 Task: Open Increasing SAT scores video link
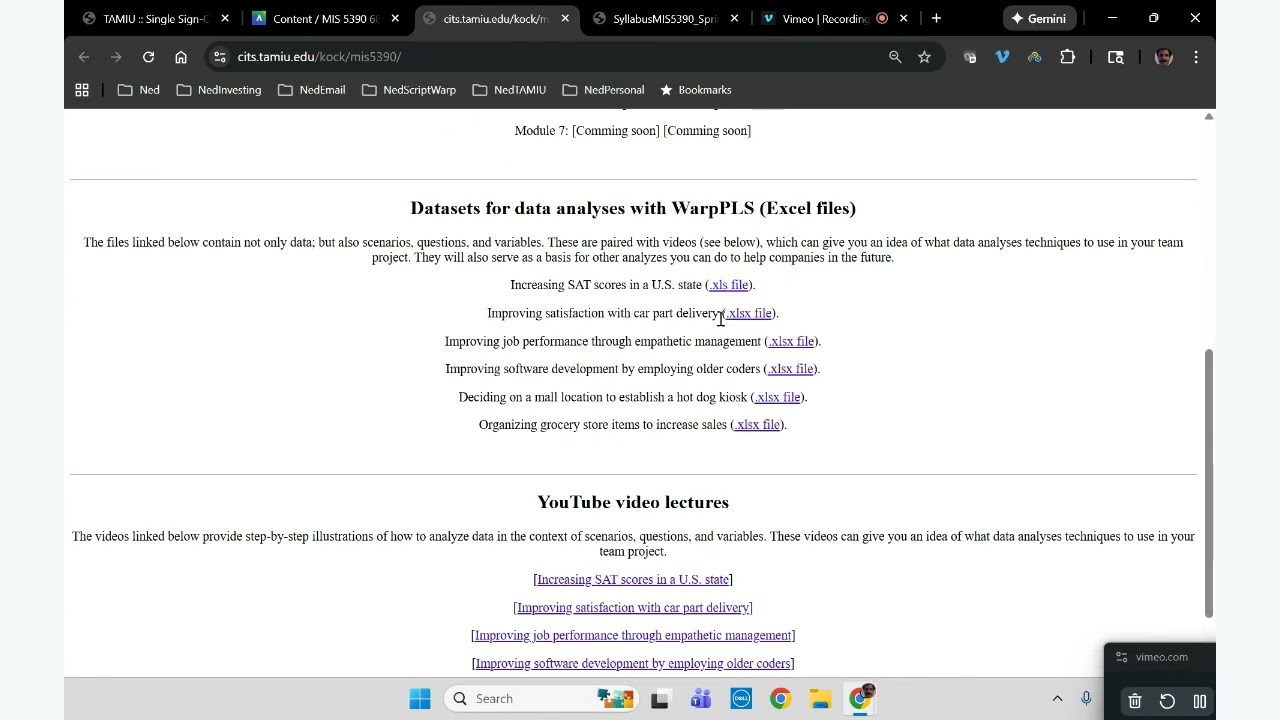point(633,580)
